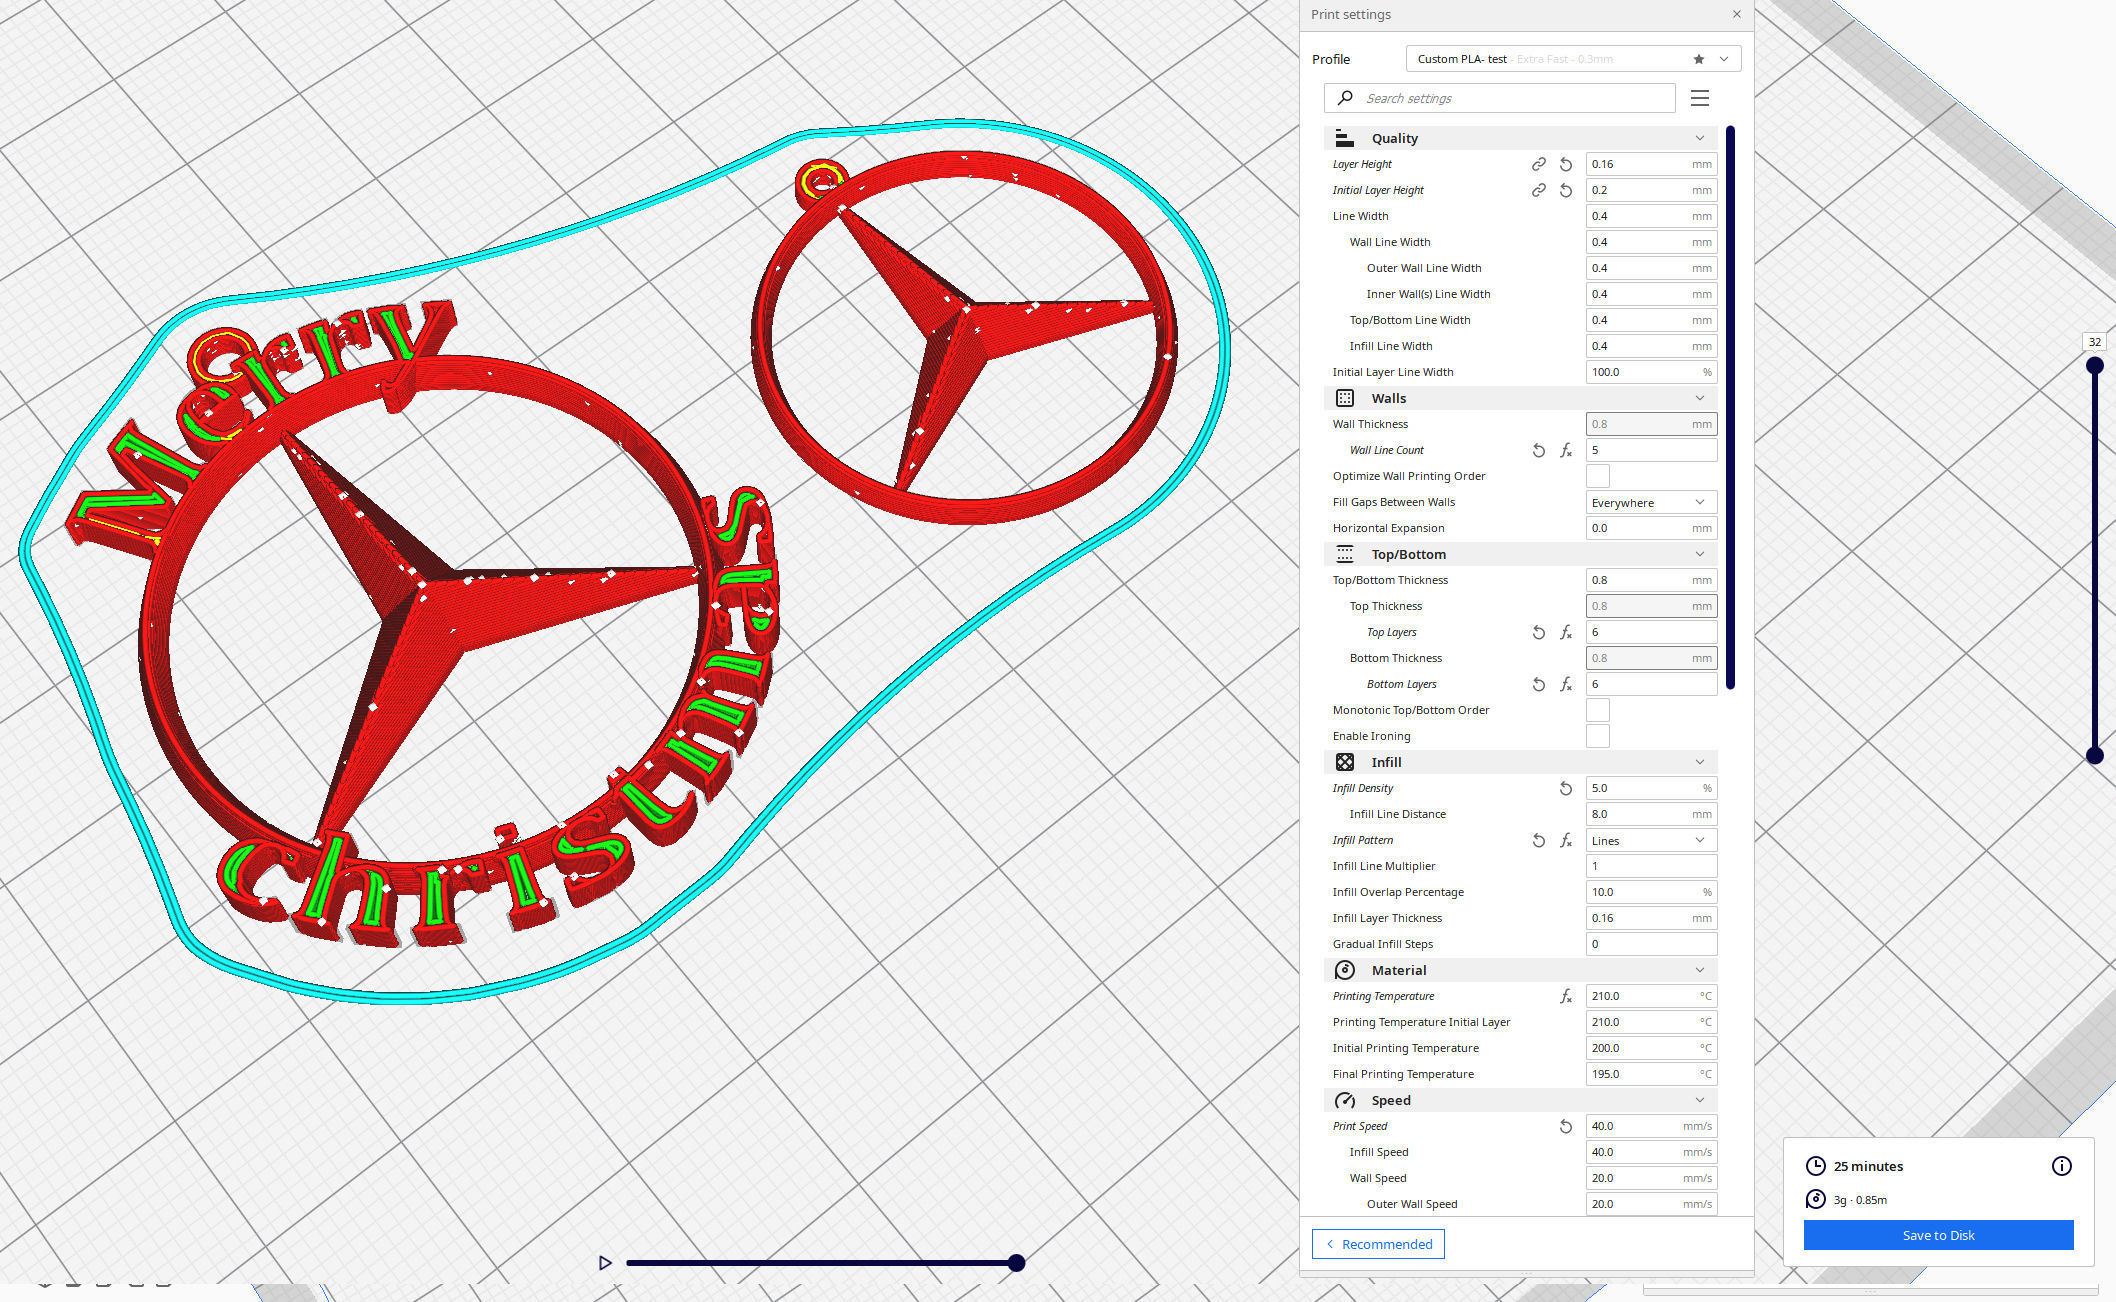Viewport: 2116px width, 1302px height.
Task: Click the Material section icon
Action: [1345, 970]
